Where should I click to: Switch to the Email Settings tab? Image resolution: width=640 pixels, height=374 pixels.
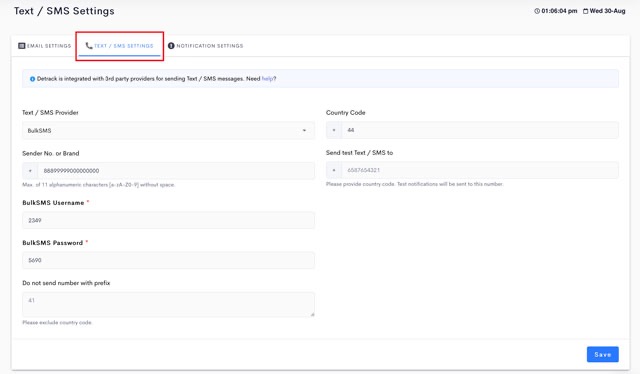[44, 46]
